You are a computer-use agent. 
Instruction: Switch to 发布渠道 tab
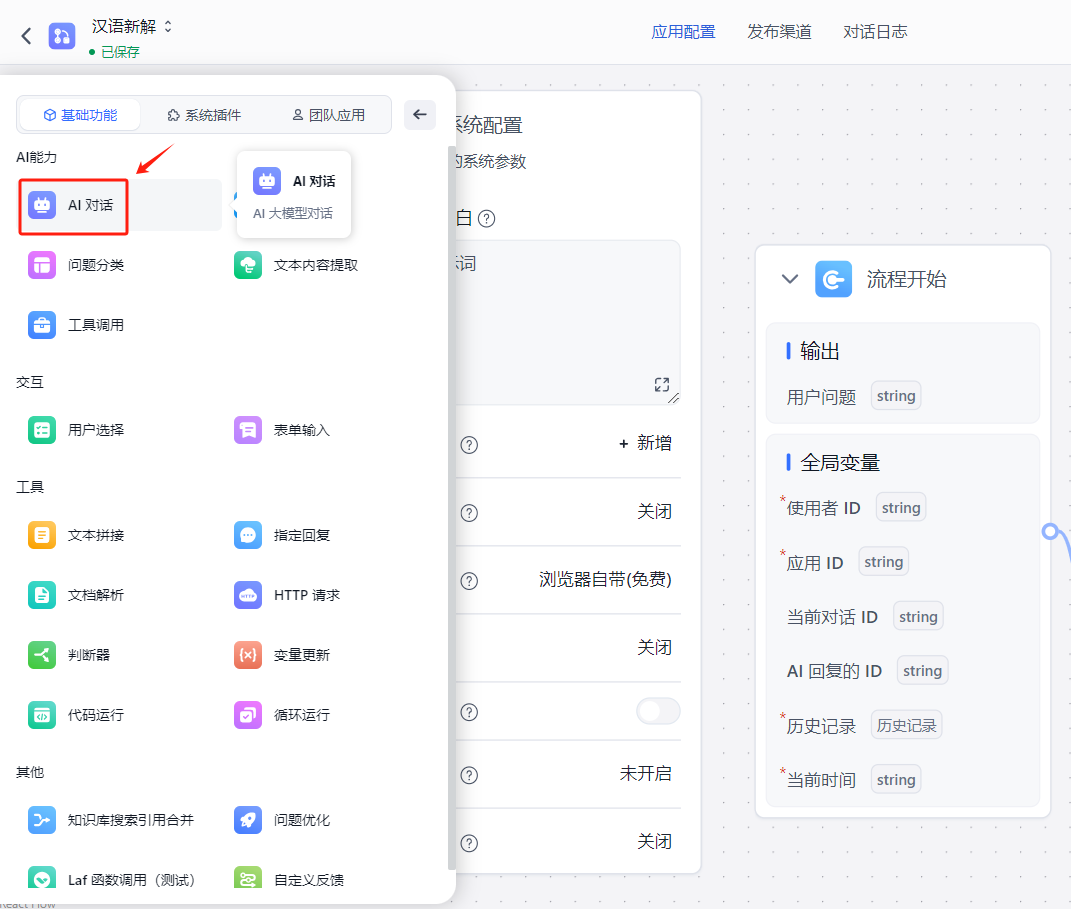tap(779, 32)
